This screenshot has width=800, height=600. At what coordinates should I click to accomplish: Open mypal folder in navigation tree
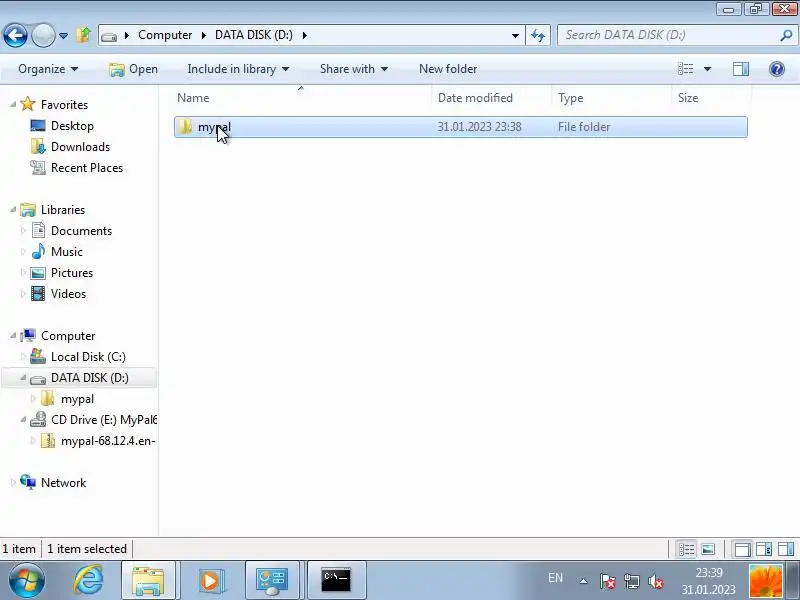pos(77,399)
